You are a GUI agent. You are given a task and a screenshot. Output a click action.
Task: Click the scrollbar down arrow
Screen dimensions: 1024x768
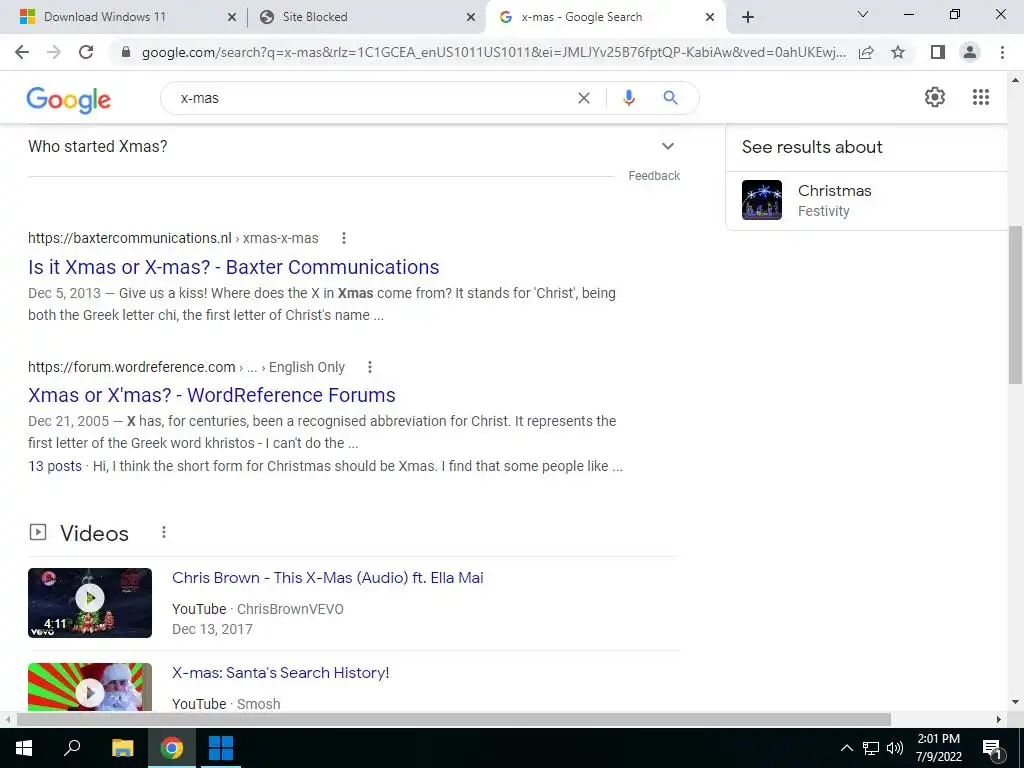pos(1015,702)
